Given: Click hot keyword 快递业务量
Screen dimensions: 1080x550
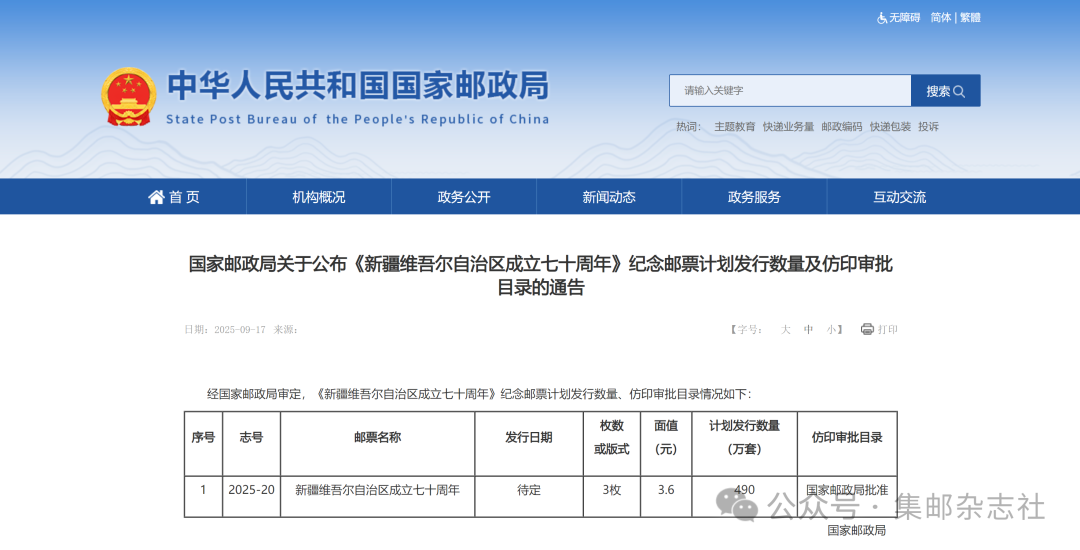Looking at the screenshot, I should (788, 127).
